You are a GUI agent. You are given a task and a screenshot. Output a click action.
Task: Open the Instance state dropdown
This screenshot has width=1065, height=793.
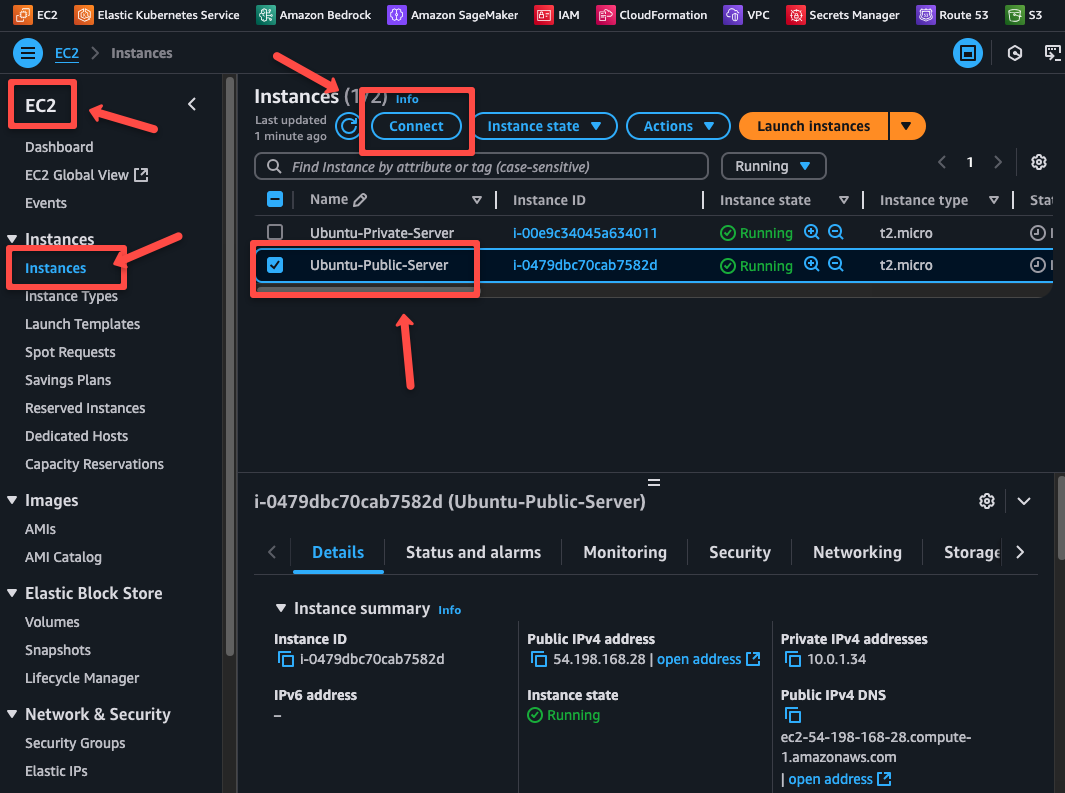coord(544,126)
